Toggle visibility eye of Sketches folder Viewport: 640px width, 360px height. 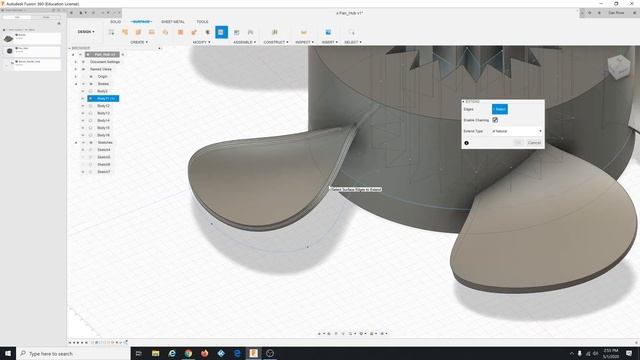(83, 142)
